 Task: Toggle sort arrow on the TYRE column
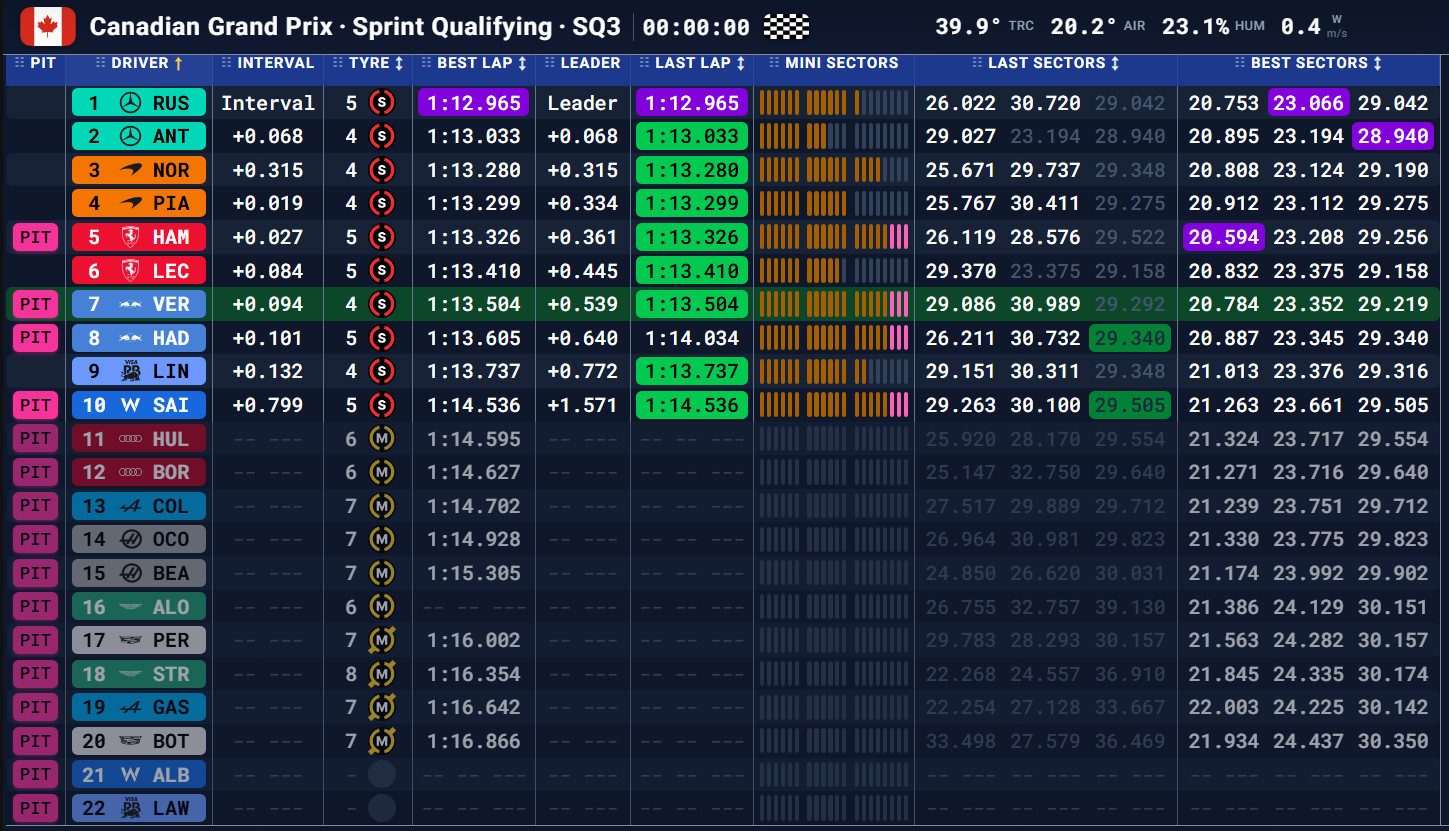click(399, 63)
